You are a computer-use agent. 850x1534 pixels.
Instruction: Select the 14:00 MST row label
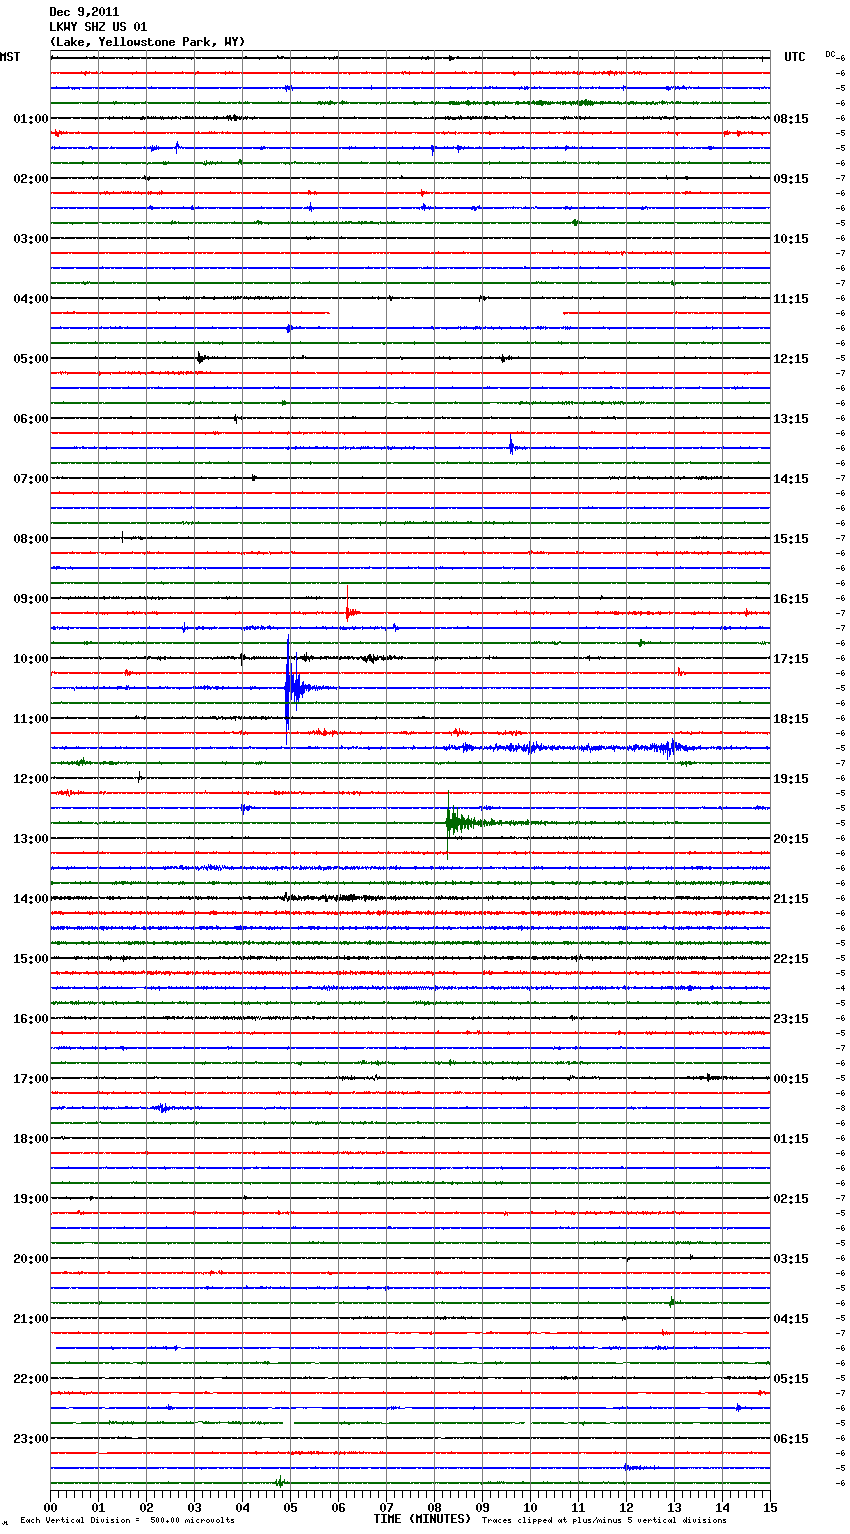[x=31, y=899]
